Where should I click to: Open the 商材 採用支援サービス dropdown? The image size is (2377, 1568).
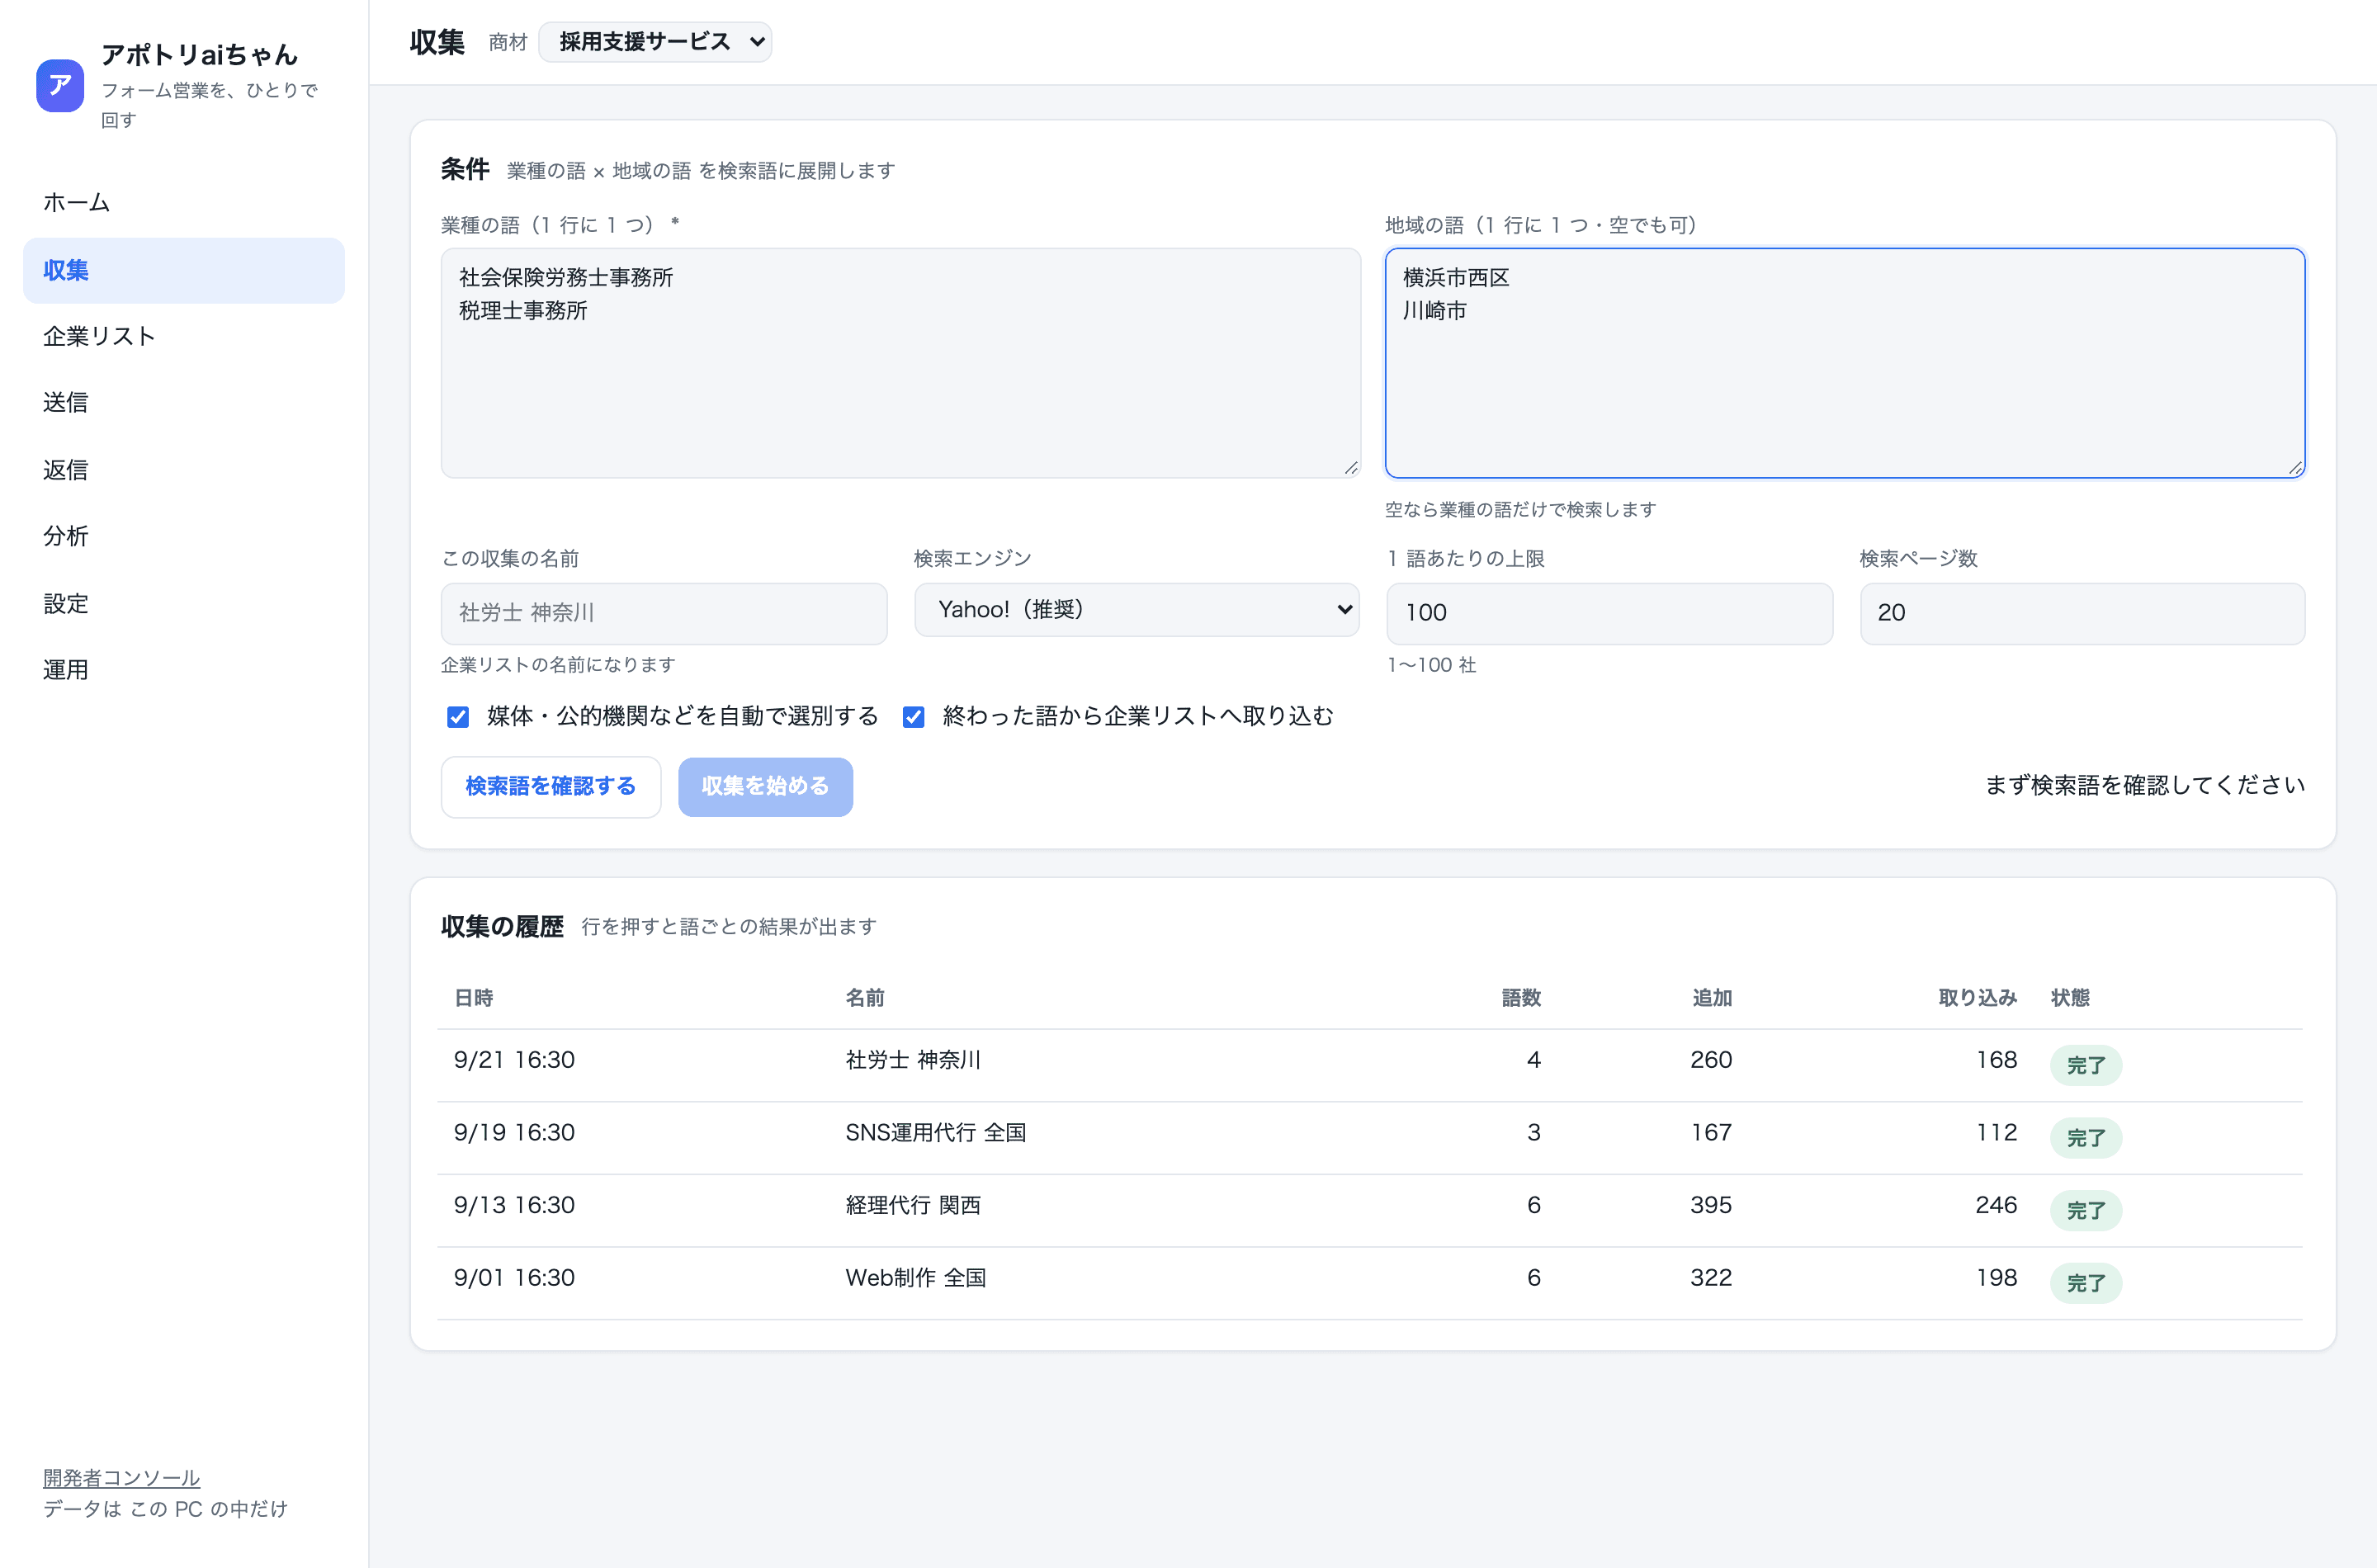pyautogui.click(x=655, y=42)
